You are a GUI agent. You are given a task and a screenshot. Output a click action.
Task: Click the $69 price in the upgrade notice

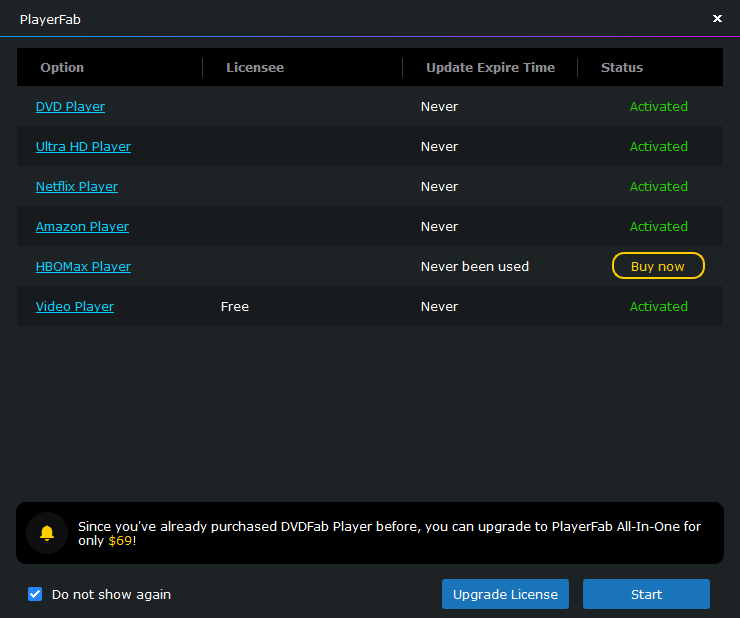[x=120, y=541]
